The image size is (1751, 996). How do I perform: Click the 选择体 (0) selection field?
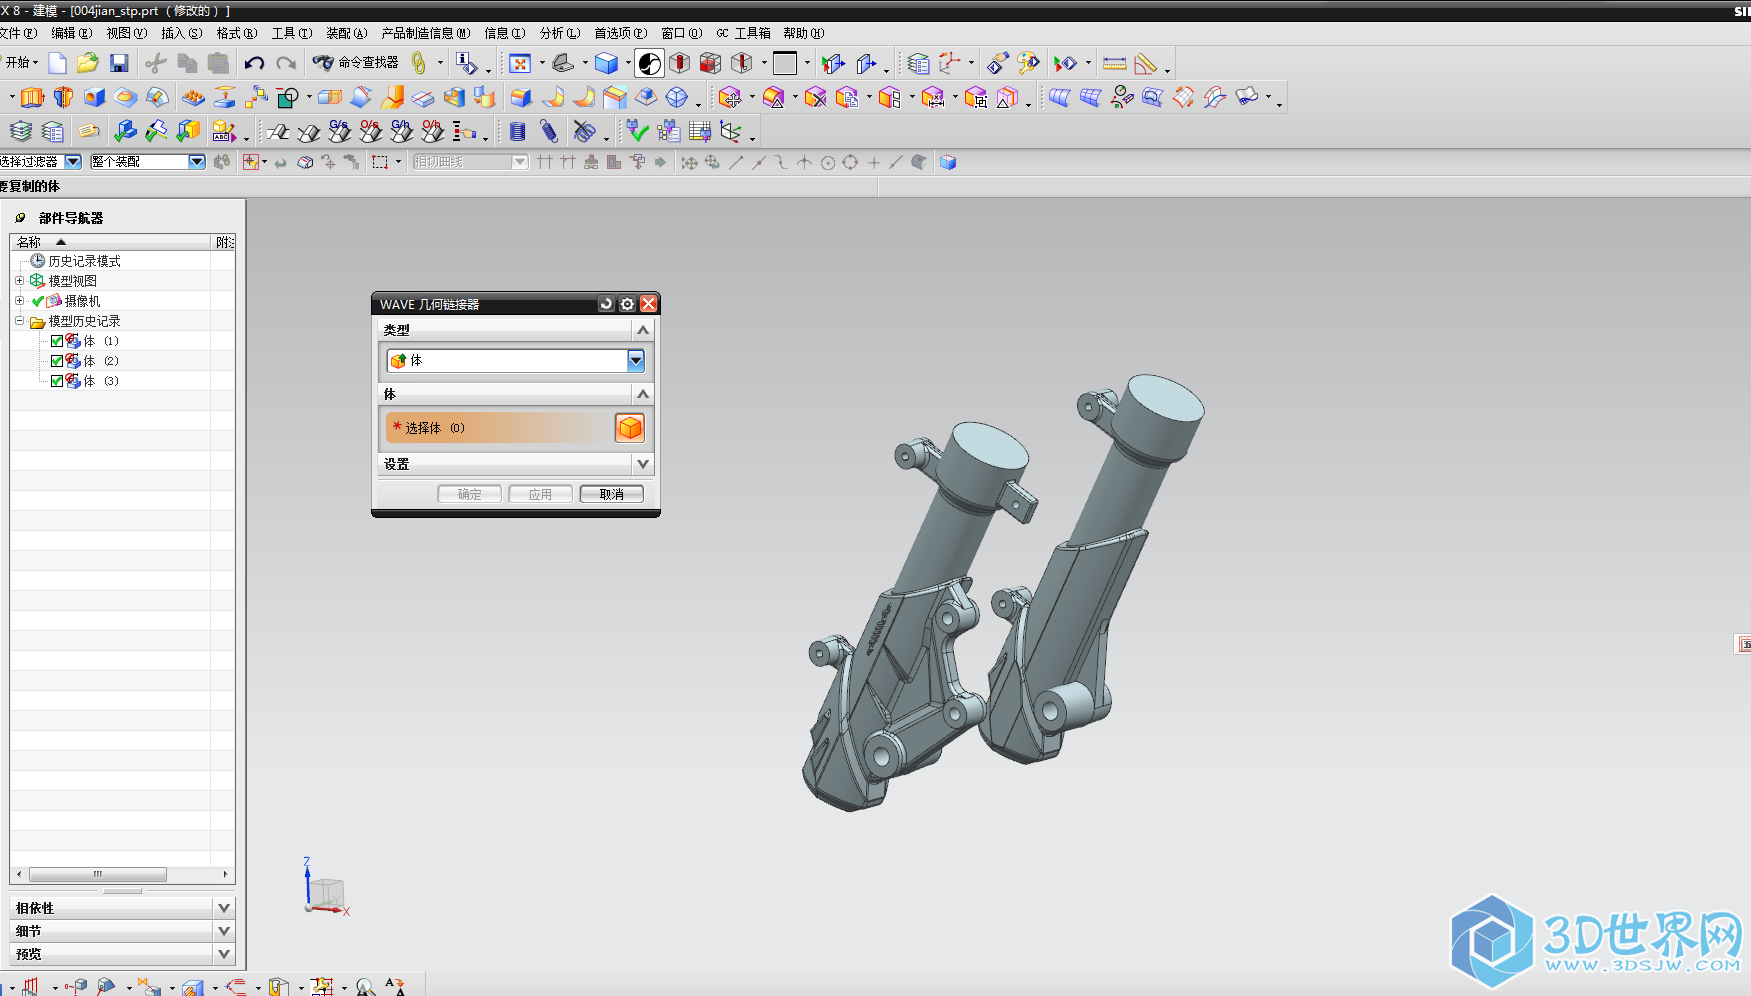pyautogui.click(x=499, y=428)
